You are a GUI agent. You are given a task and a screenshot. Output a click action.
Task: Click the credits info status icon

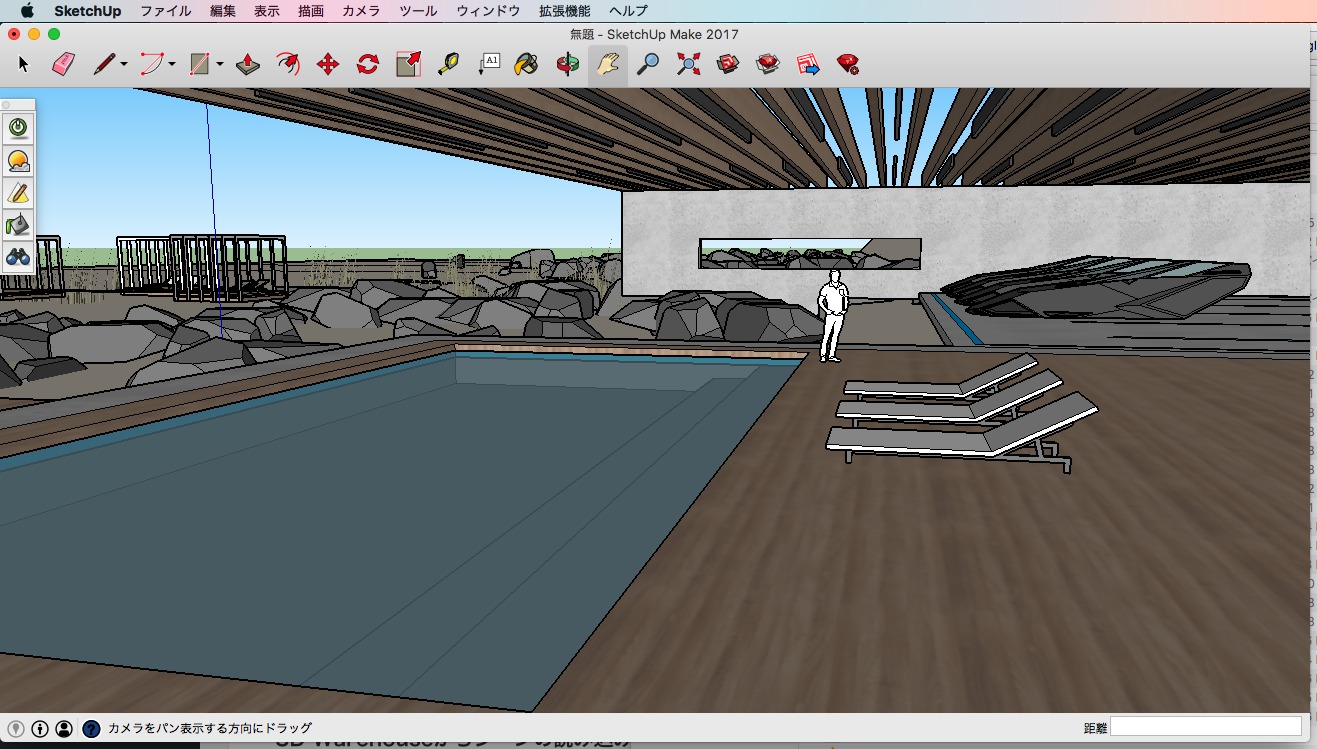tap(40, 729)
